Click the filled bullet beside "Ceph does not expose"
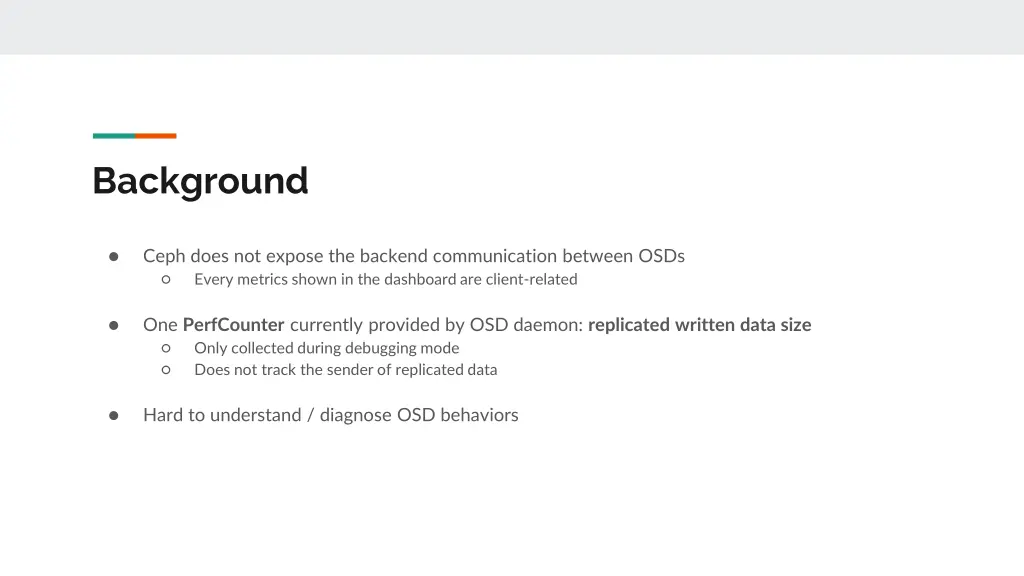Image resolution: width=1024 pixels, height=576 pixels. (114, 257)
